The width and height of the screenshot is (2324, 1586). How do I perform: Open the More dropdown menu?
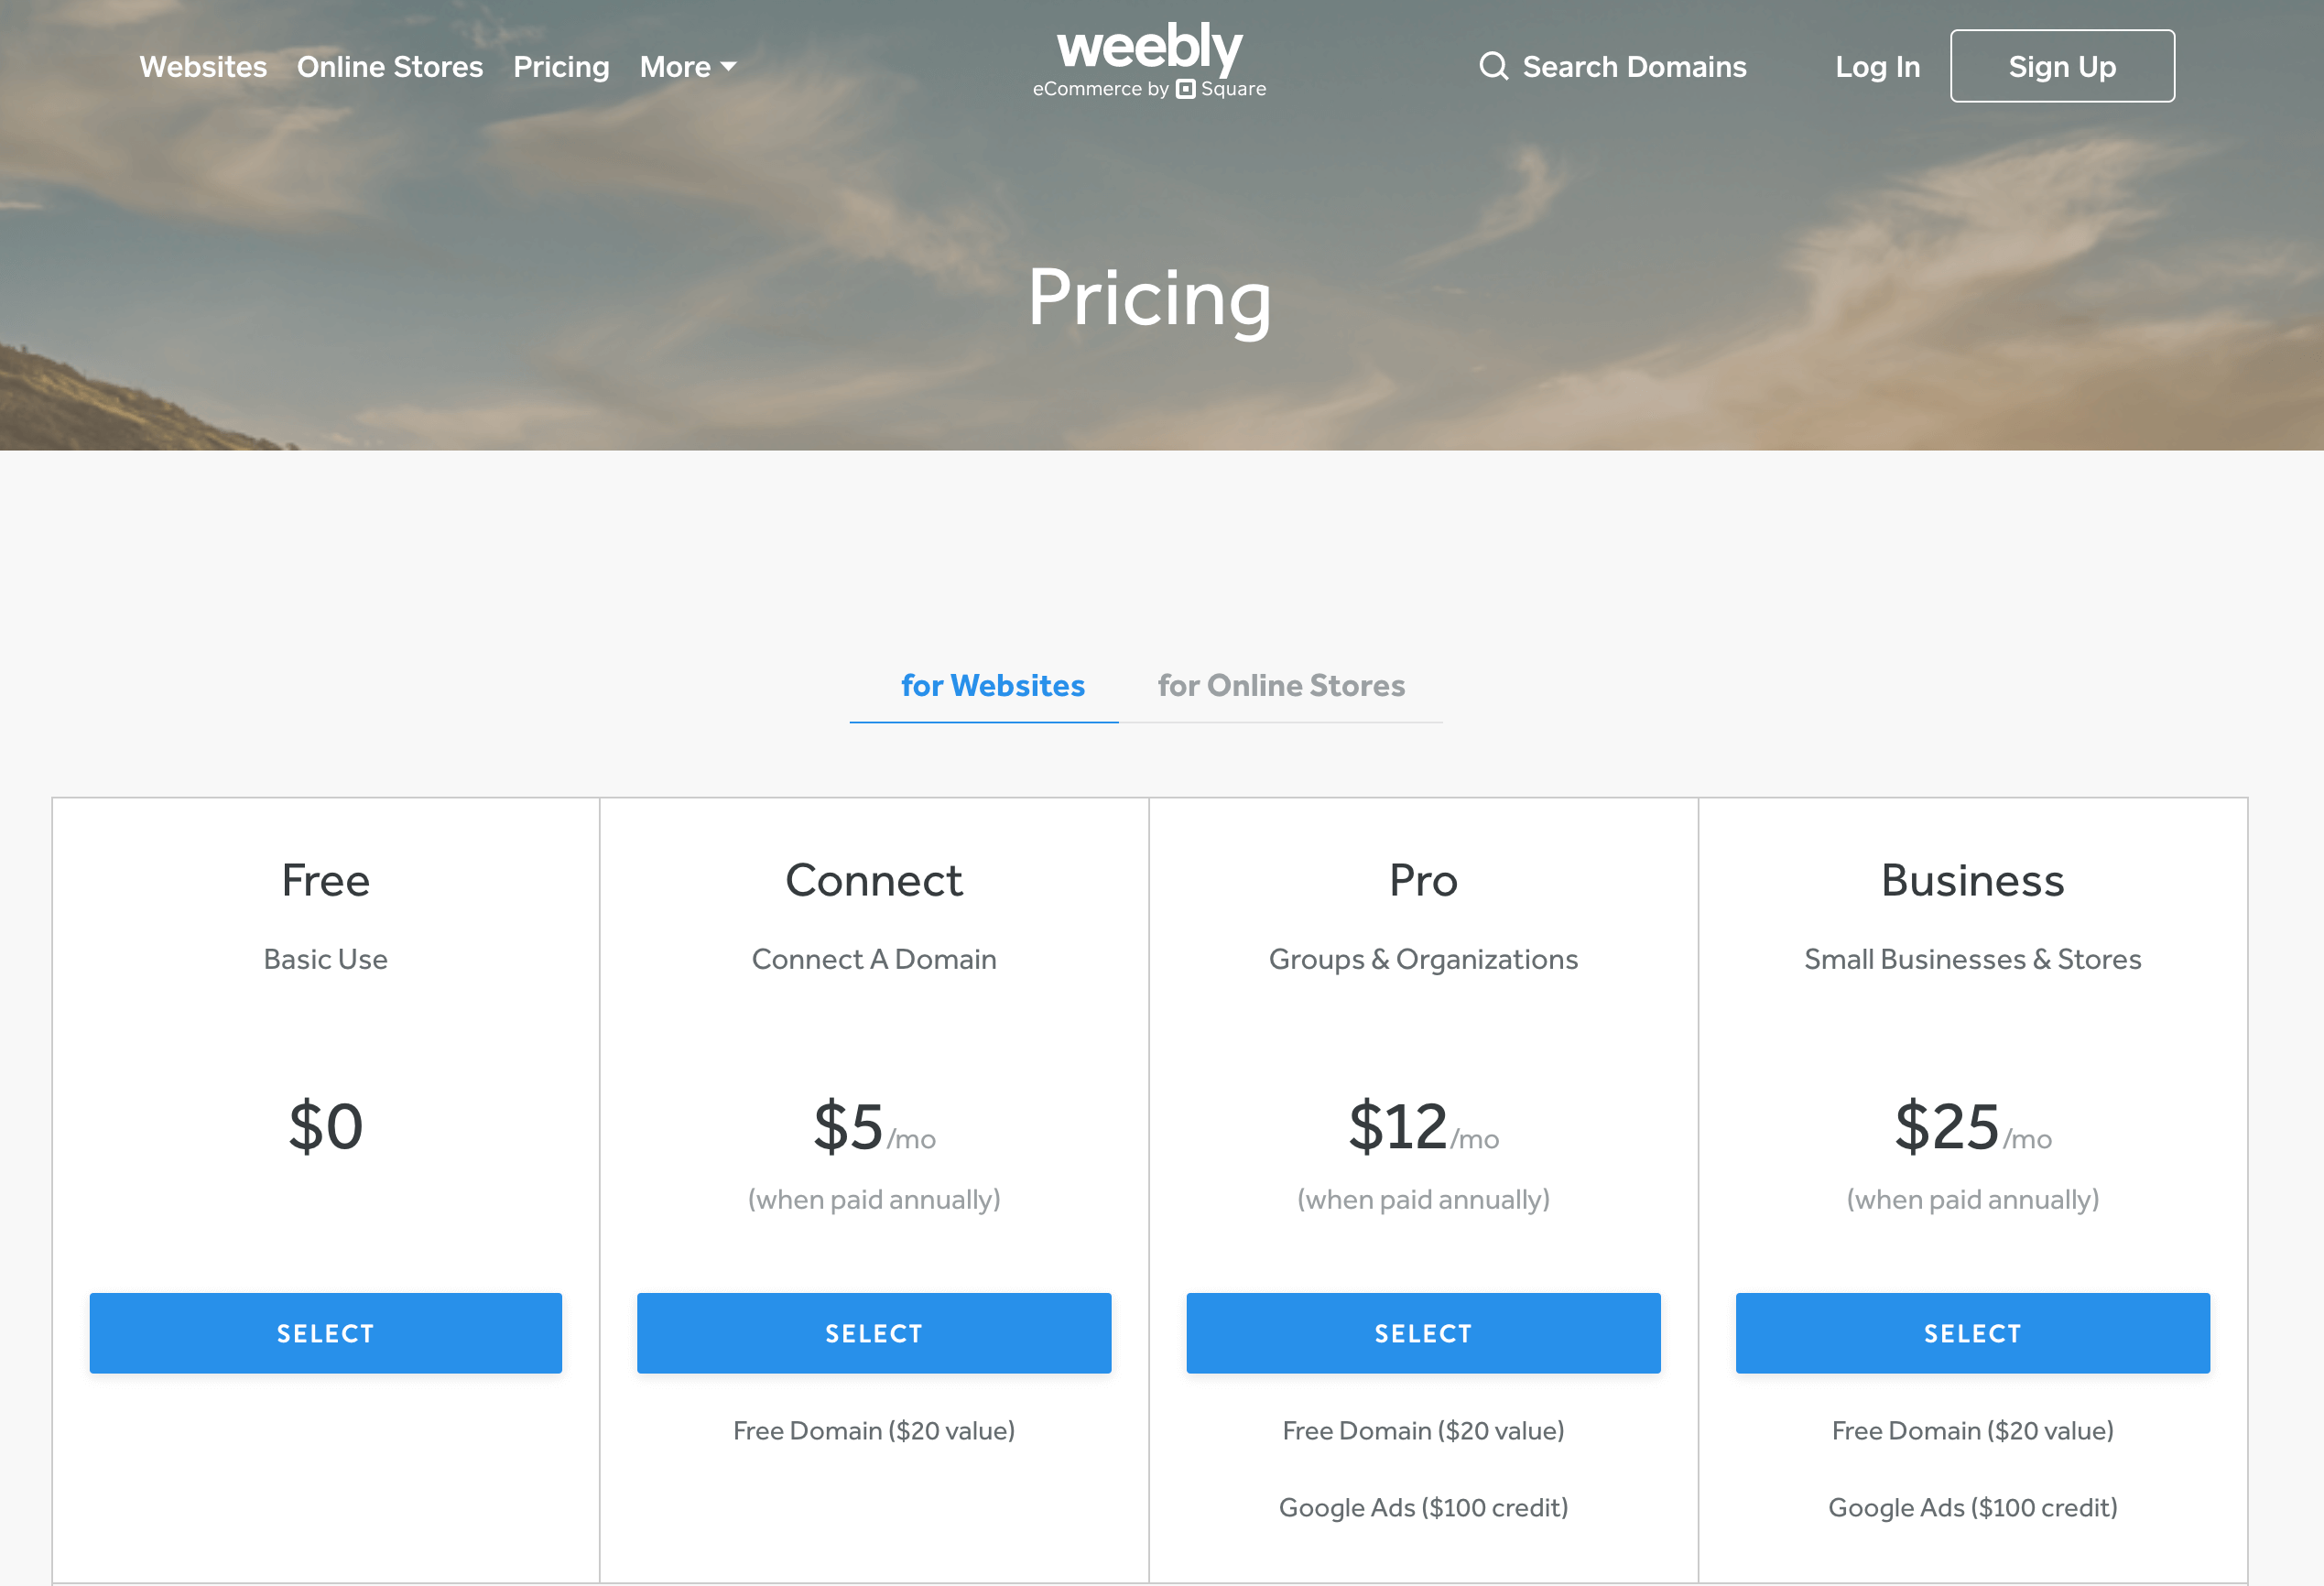tap(689, 65)
